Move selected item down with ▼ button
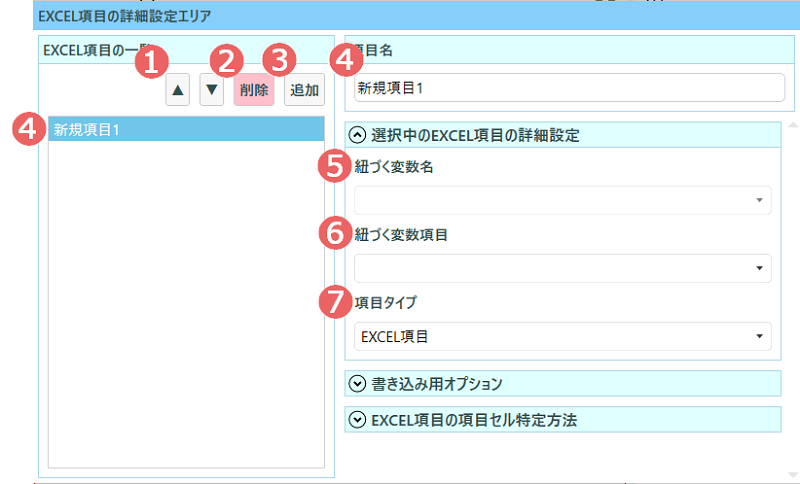This screenshot has height=484, width=800. (x=212, y=90)
